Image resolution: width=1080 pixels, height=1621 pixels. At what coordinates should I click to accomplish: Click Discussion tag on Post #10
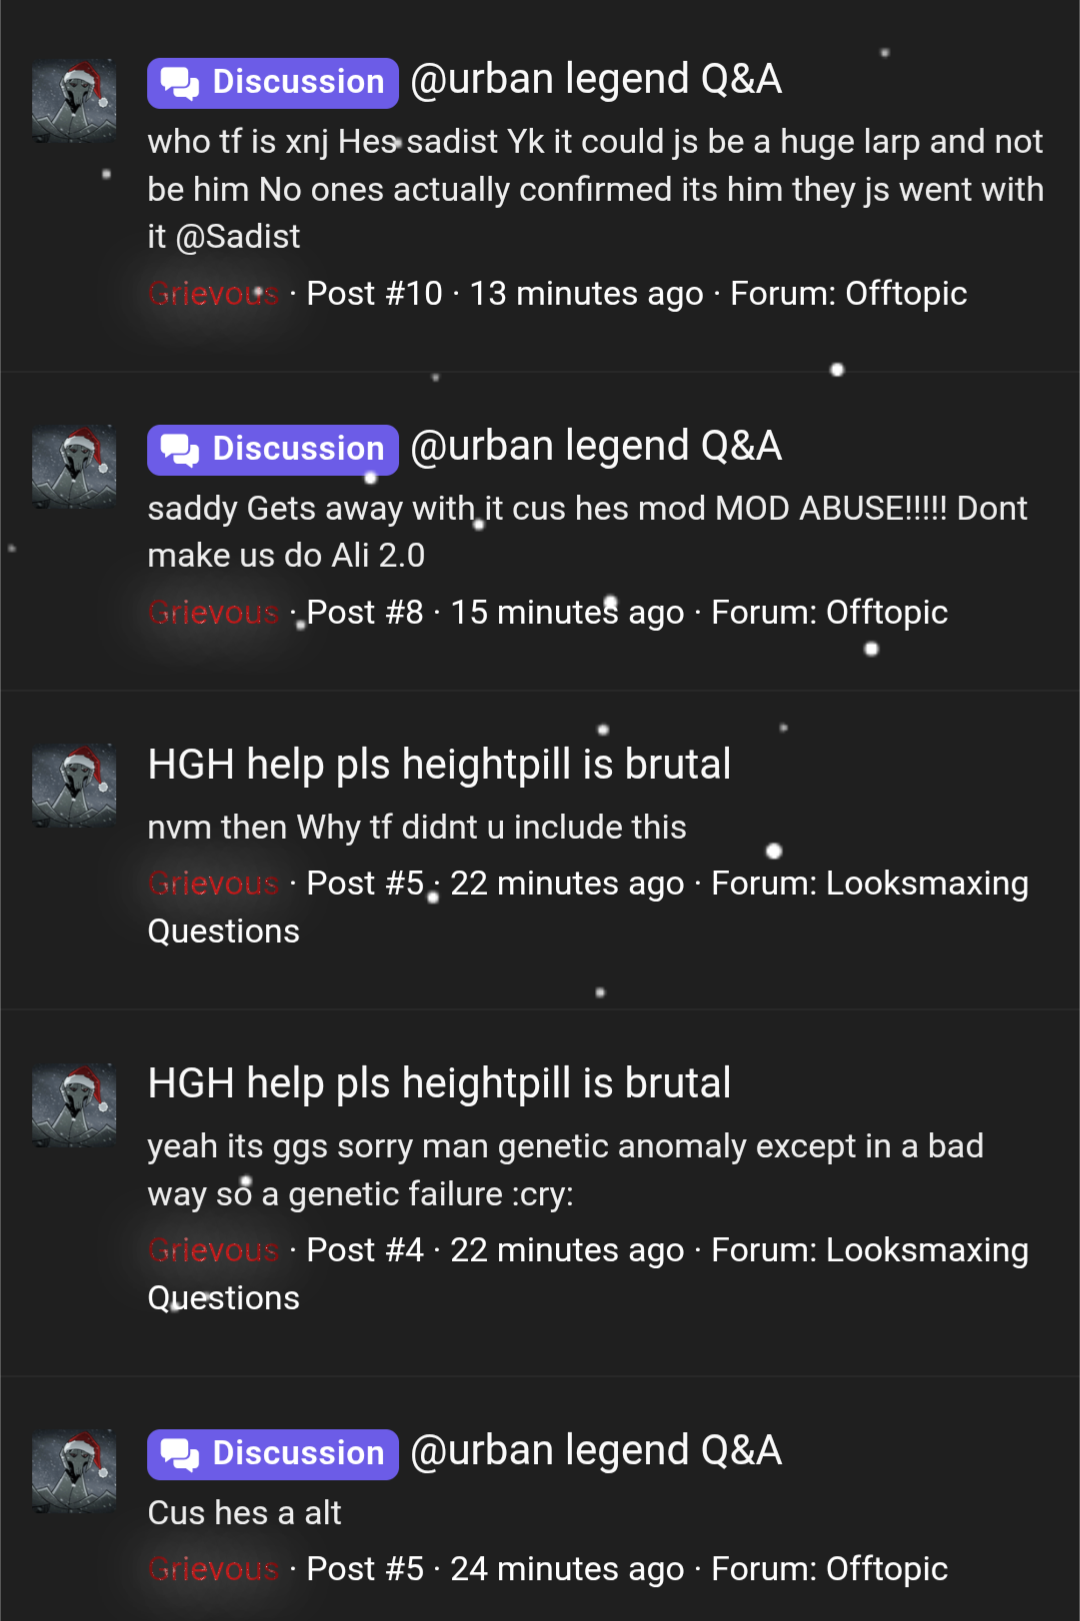coord(273,82)
